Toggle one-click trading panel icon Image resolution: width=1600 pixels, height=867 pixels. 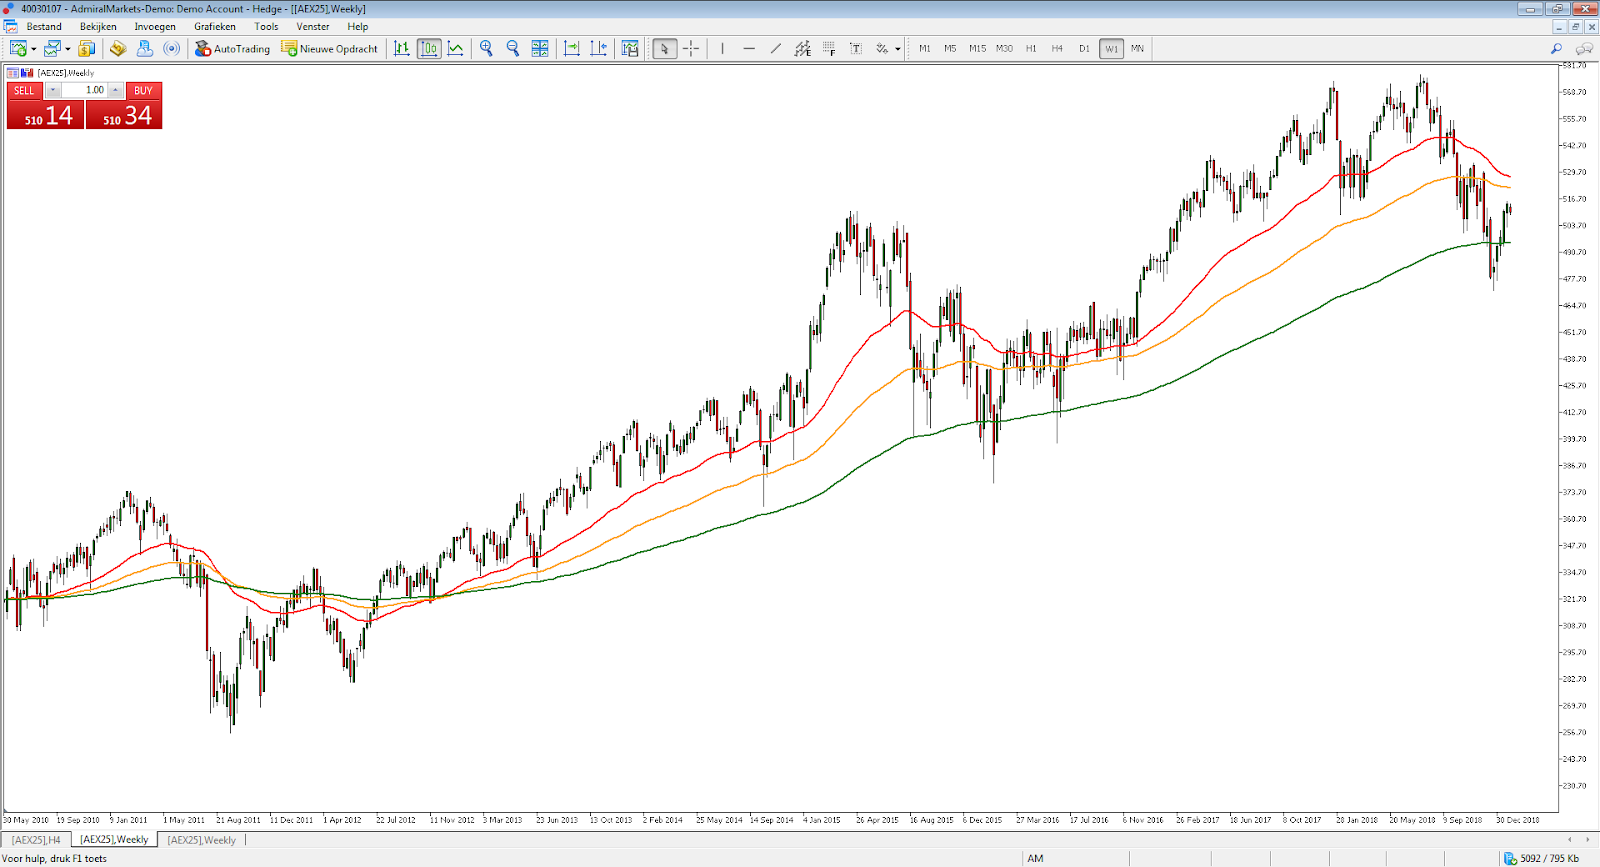[x=13, y=73]
